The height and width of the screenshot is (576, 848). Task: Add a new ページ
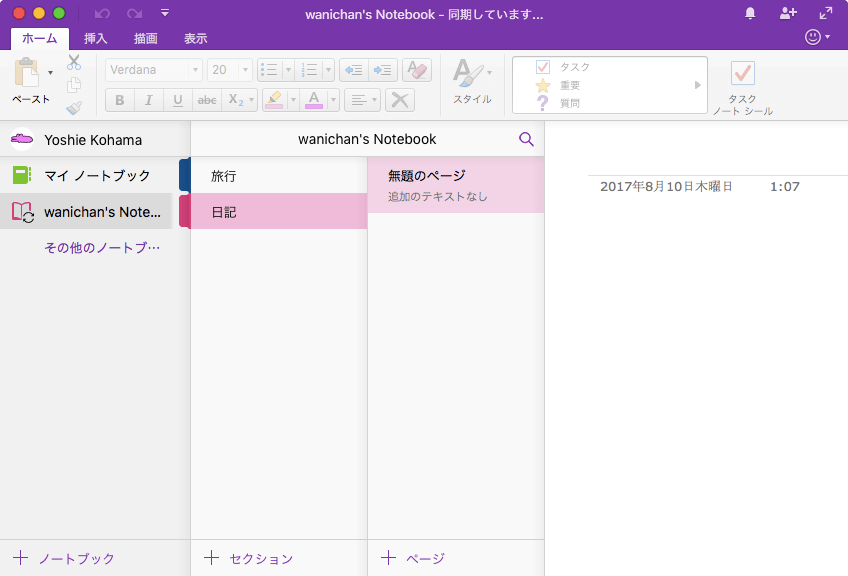click(413, 558)
